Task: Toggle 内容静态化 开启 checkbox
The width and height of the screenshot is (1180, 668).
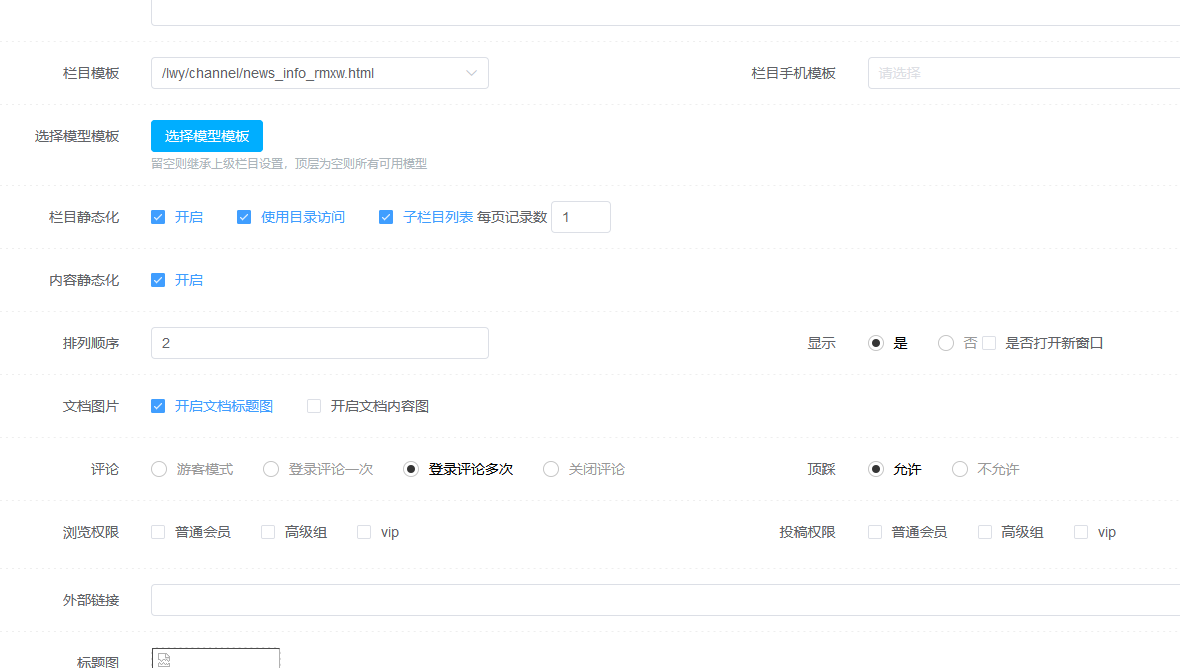Action: [158, 280]
